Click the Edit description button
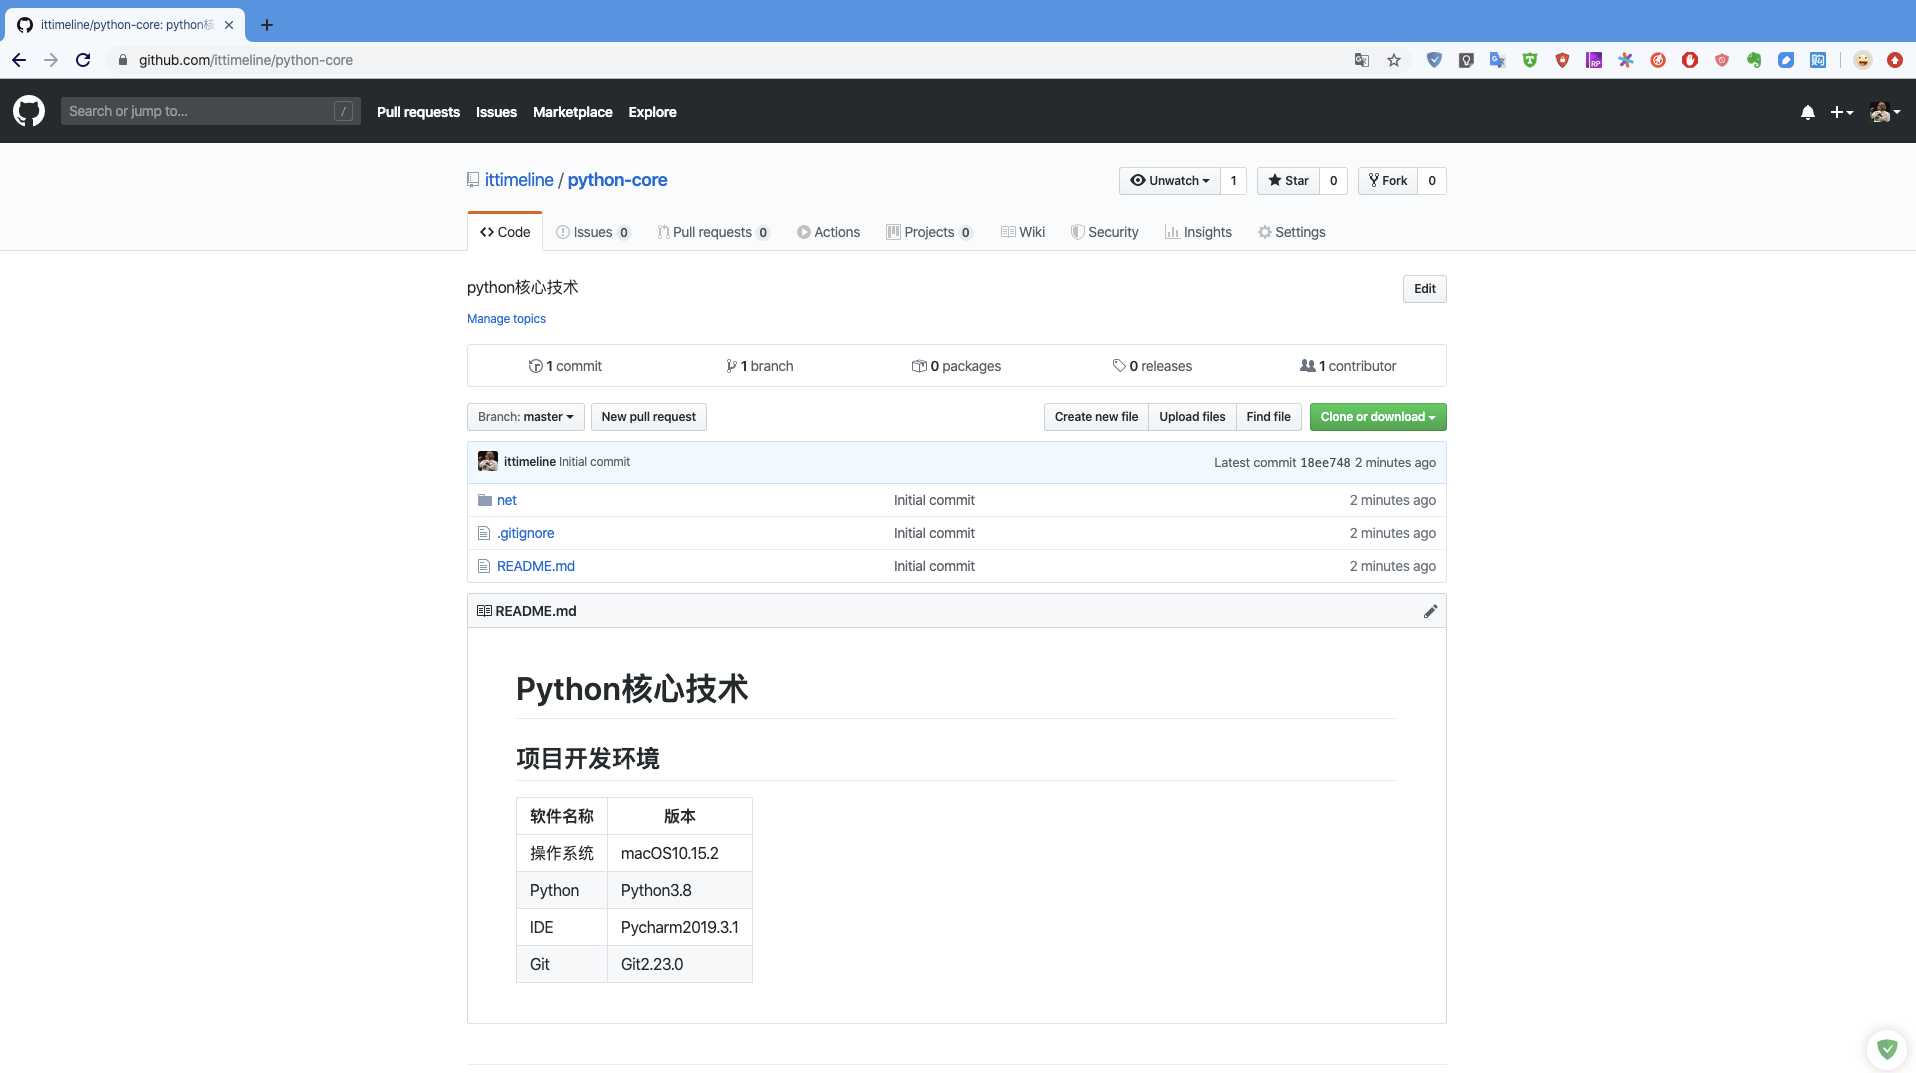The image size is (1916, 1073). tap(1424, 289)
